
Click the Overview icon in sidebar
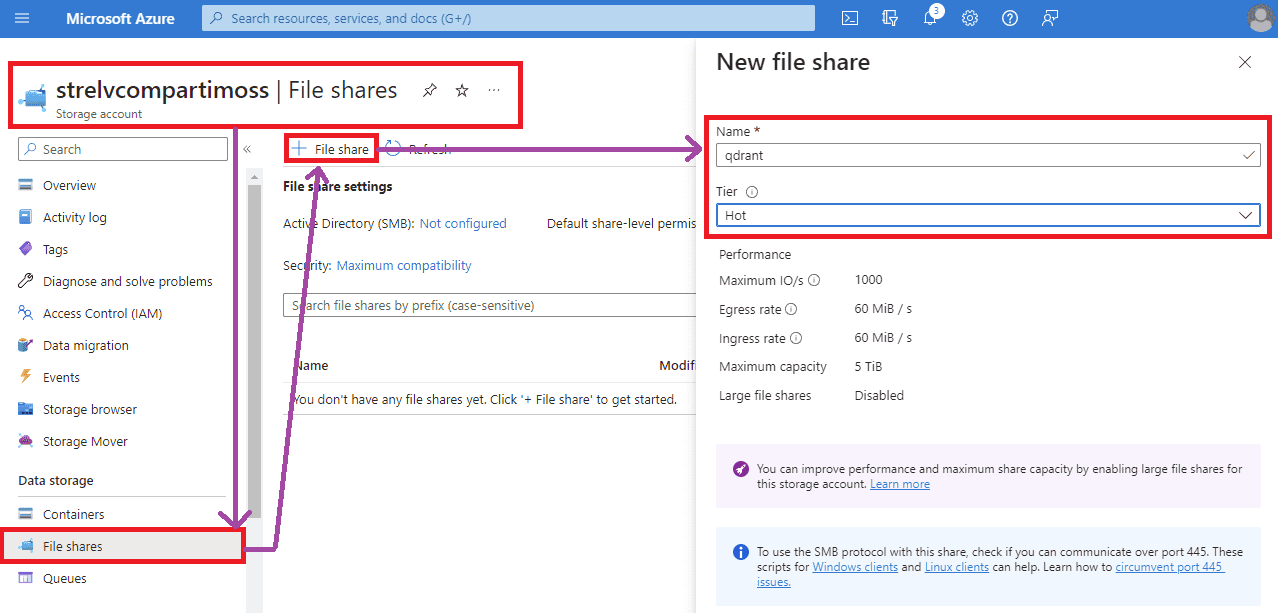point(26,186)
